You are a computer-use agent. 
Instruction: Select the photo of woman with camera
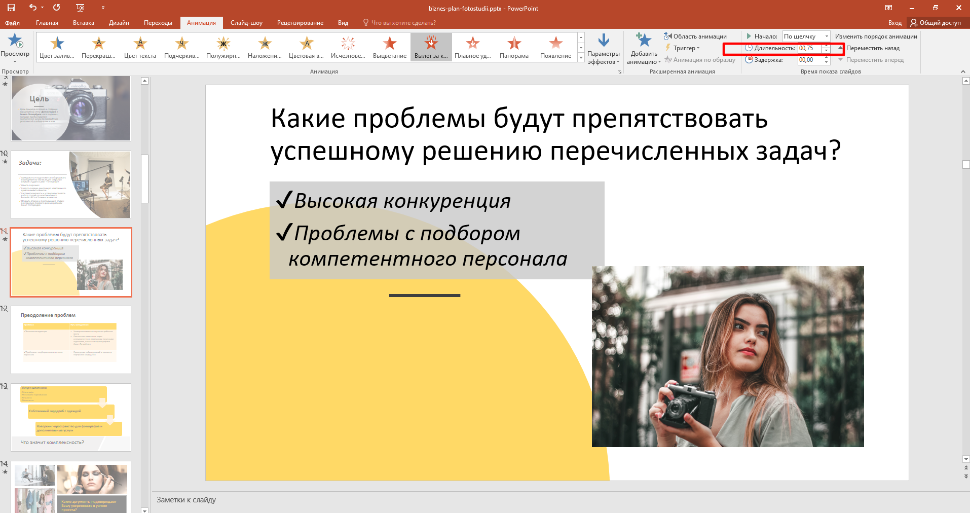(728, 356)
